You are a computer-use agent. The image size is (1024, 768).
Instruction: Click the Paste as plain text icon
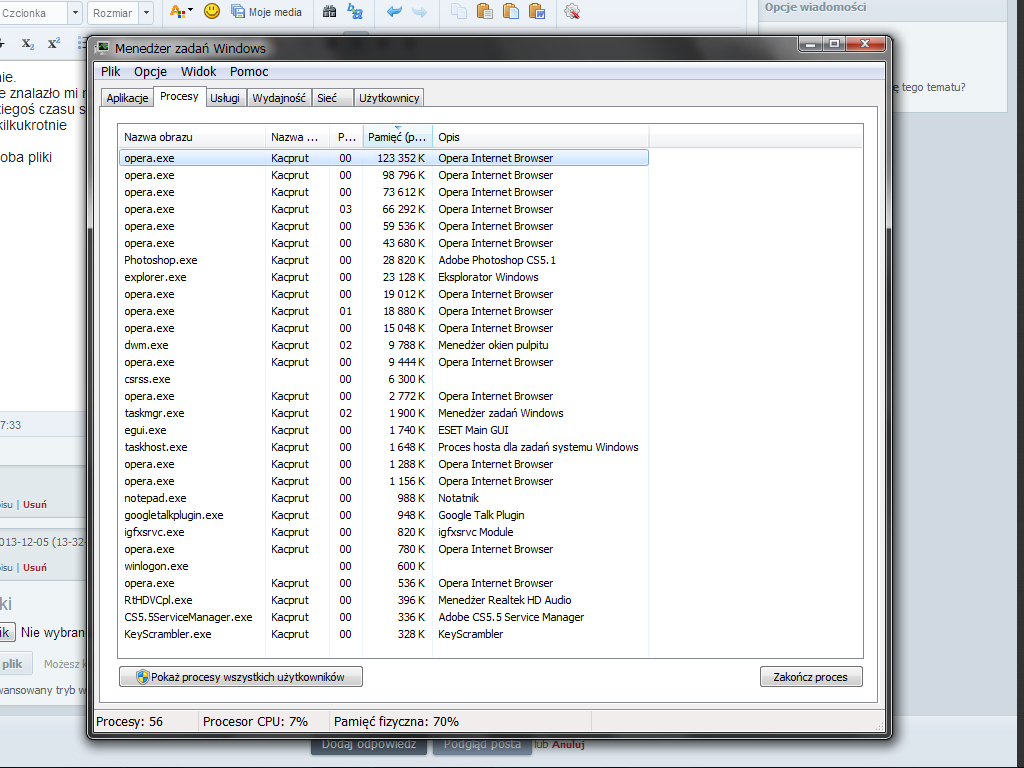click(x=511, y=11)
